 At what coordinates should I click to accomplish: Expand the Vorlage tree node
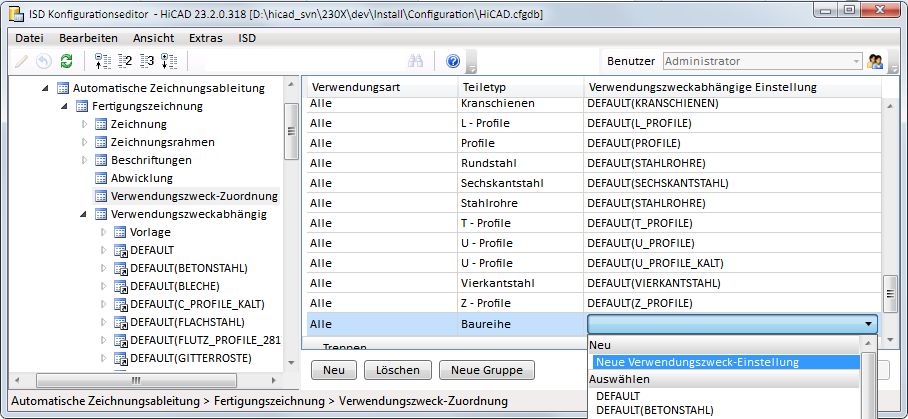(x=104, y=232)
